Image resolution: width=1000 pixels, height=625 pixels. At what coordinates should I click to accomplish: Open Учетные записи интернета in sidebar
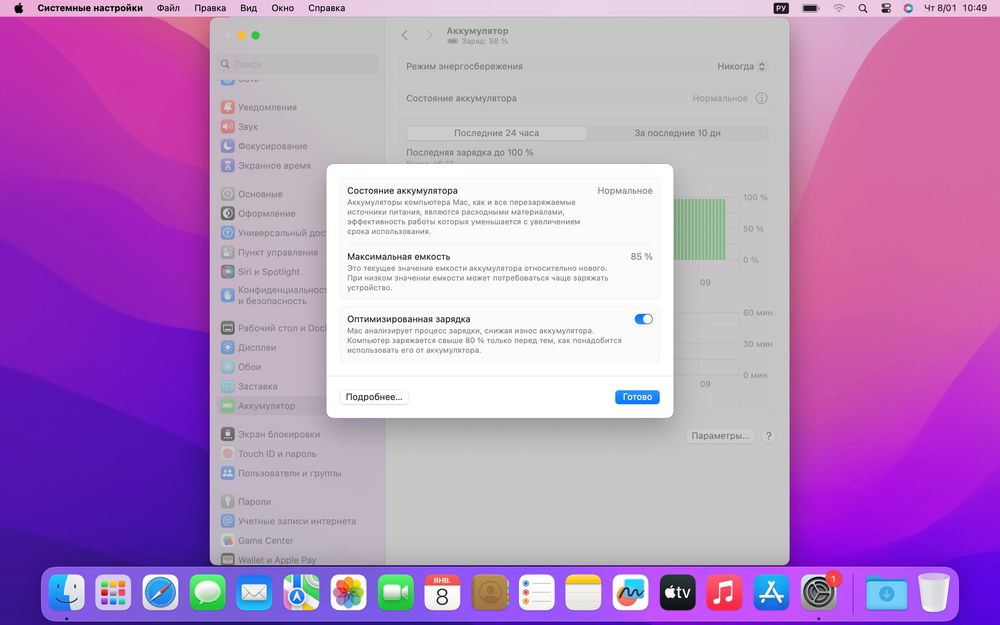coord(298,521)
